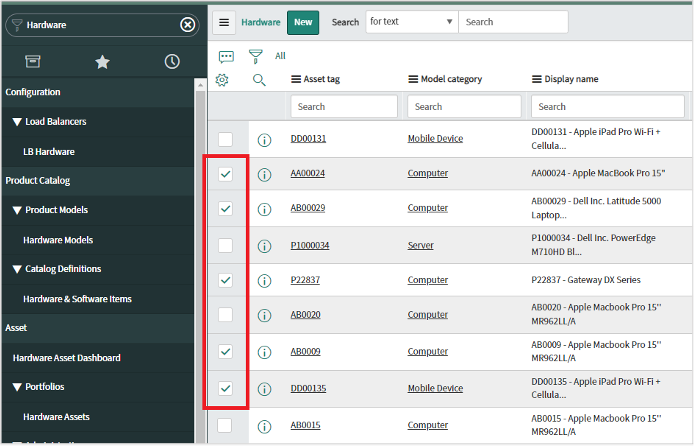This screenshot has height=446, width=694.
Task: Preview record info icon for DD00135
Action: [264, 389]
